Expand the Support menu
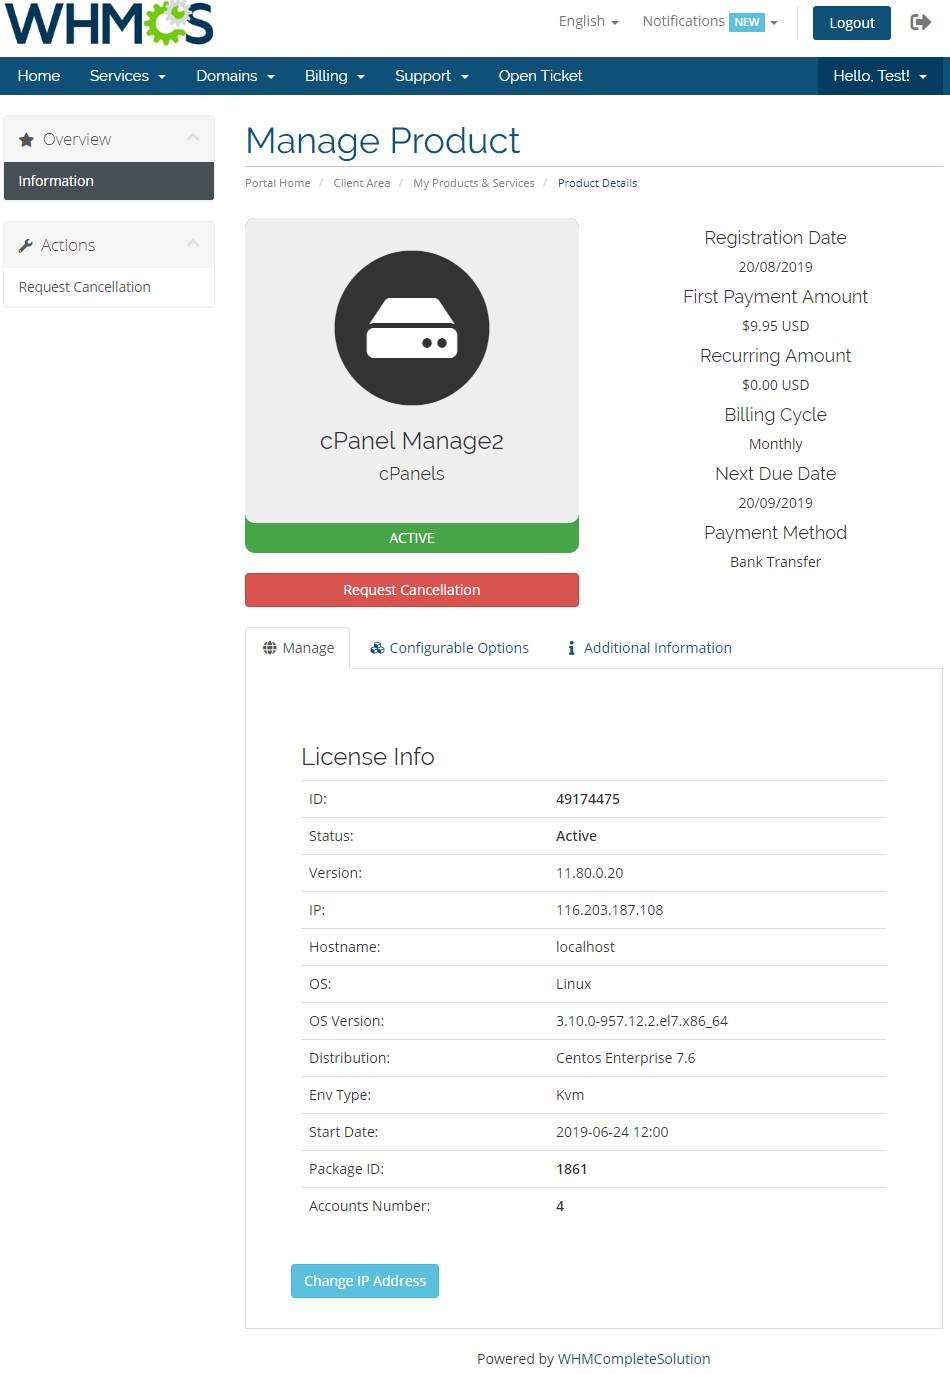This screenshot has height=1374, width=950. pyautogui.click(x=432, y=76)
